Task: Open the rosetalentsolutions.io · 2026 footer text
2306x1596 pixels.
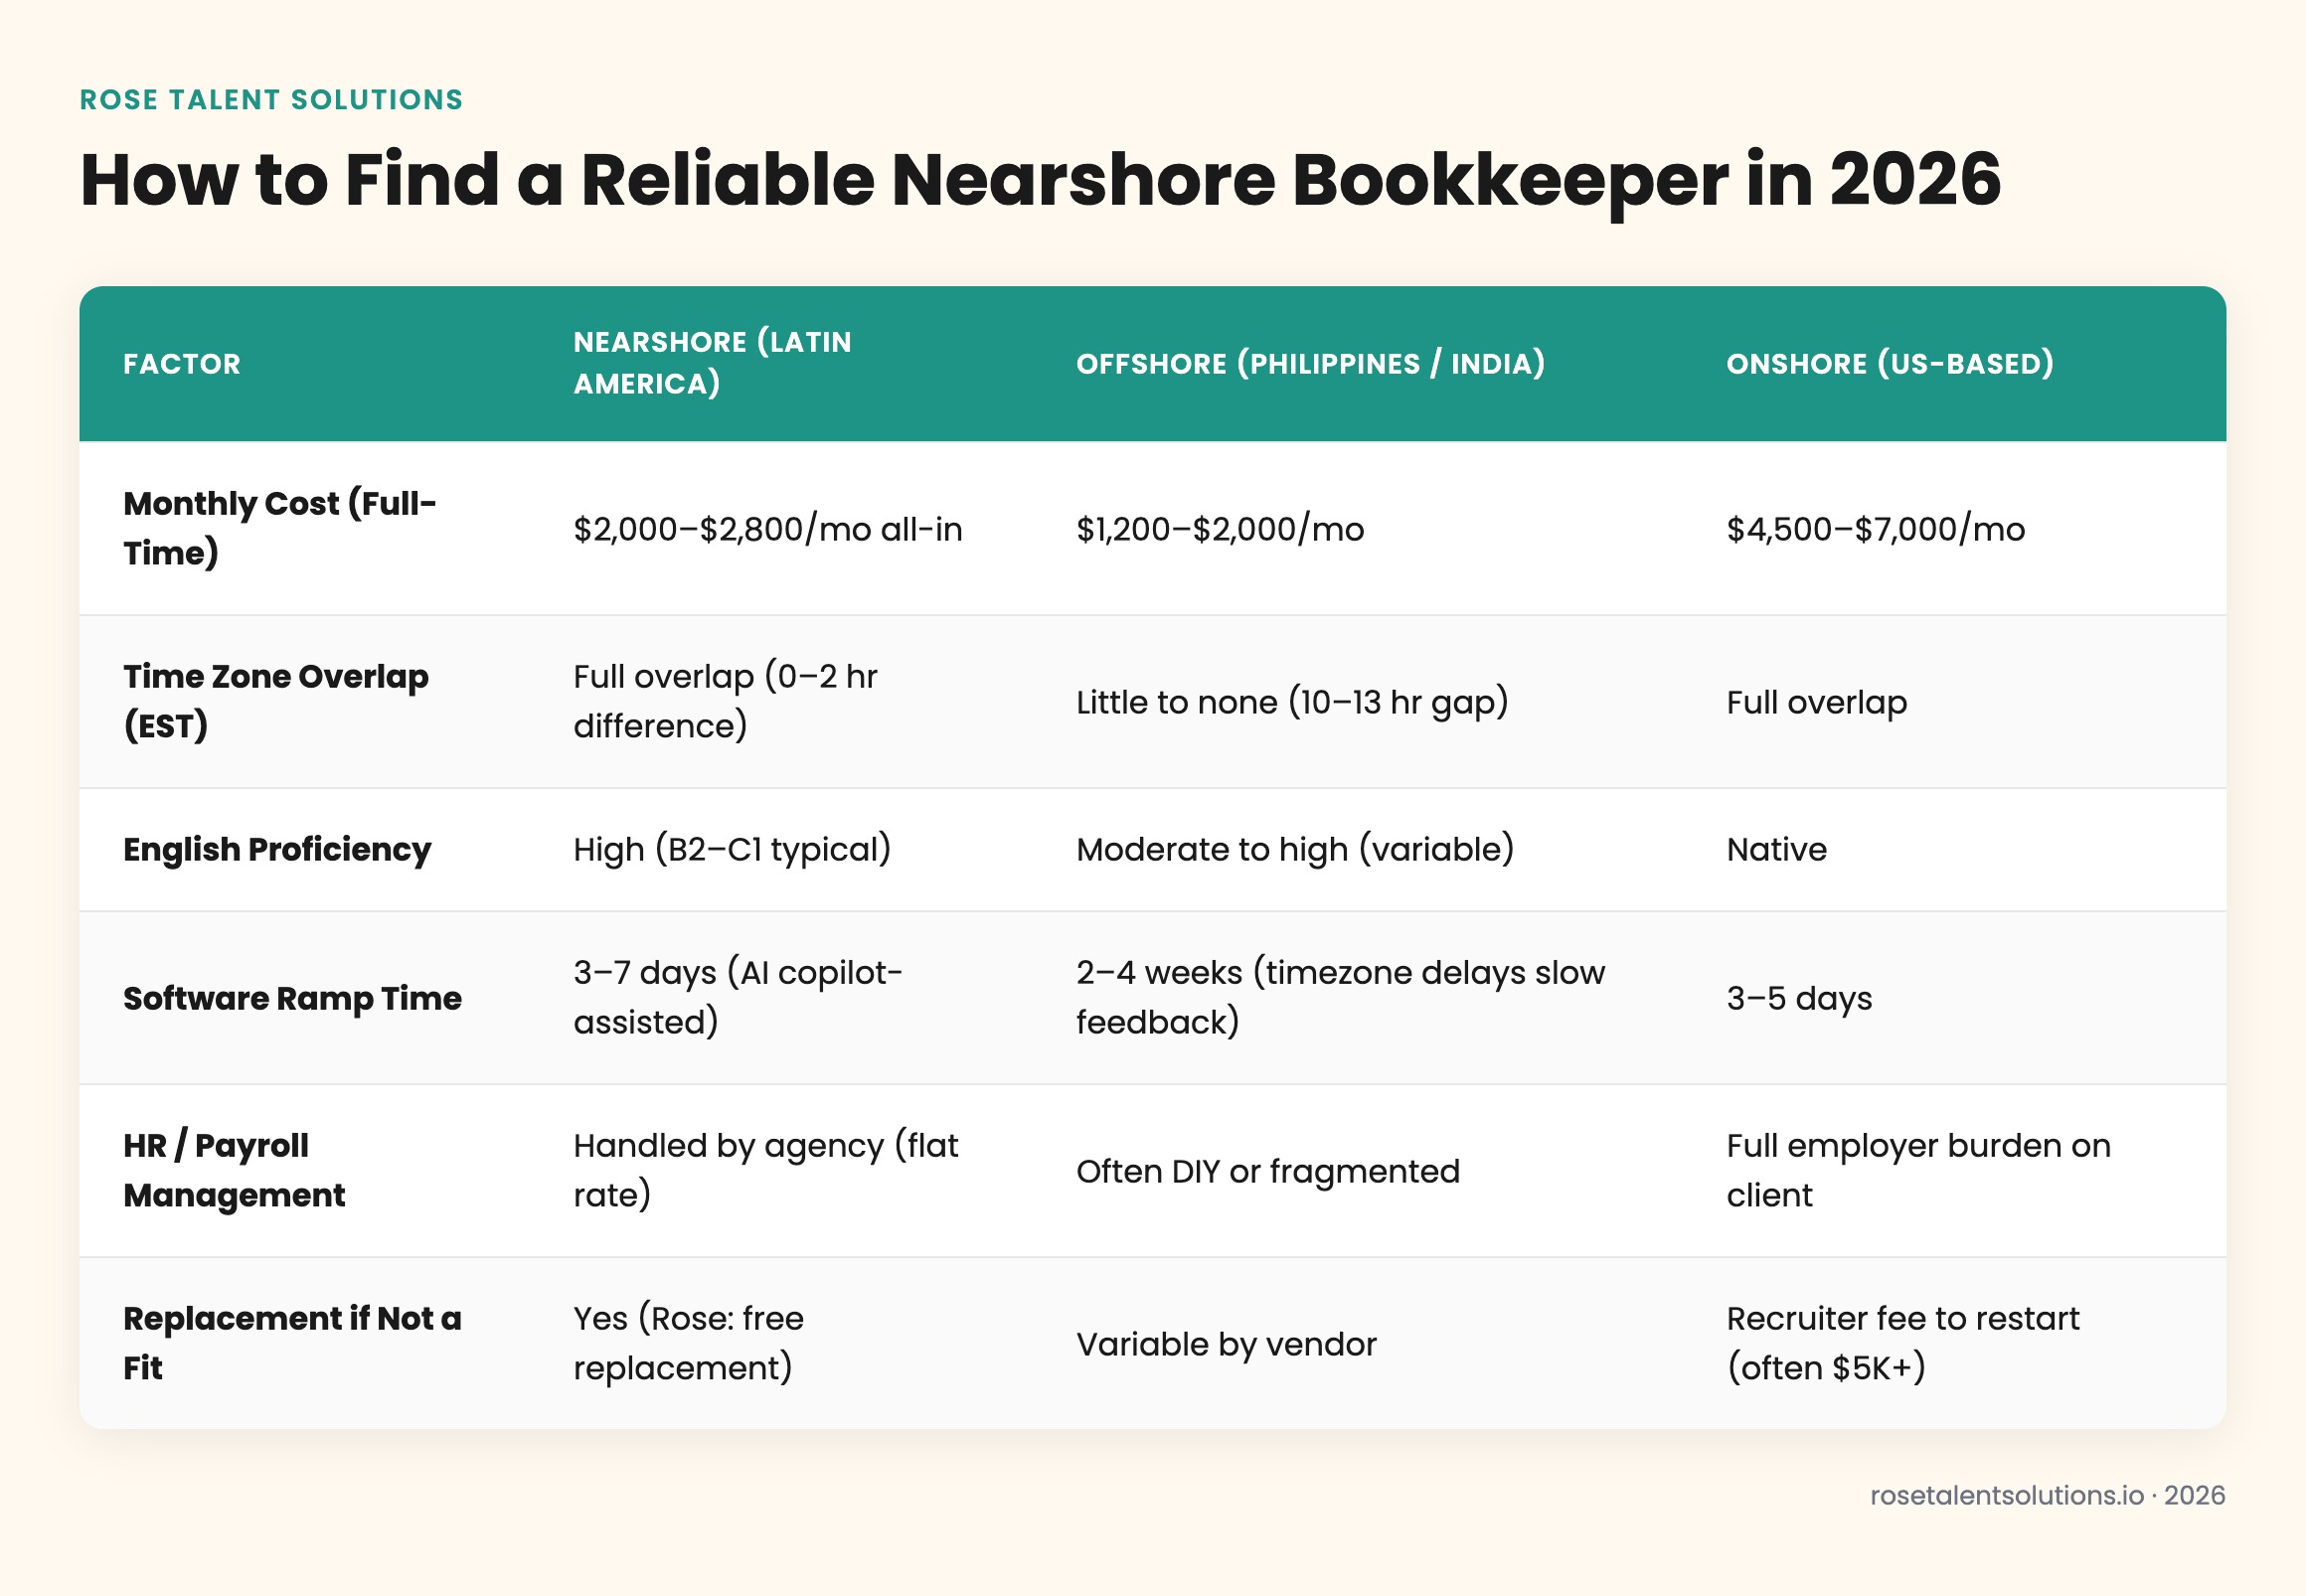Action: click(2047, 1495)
